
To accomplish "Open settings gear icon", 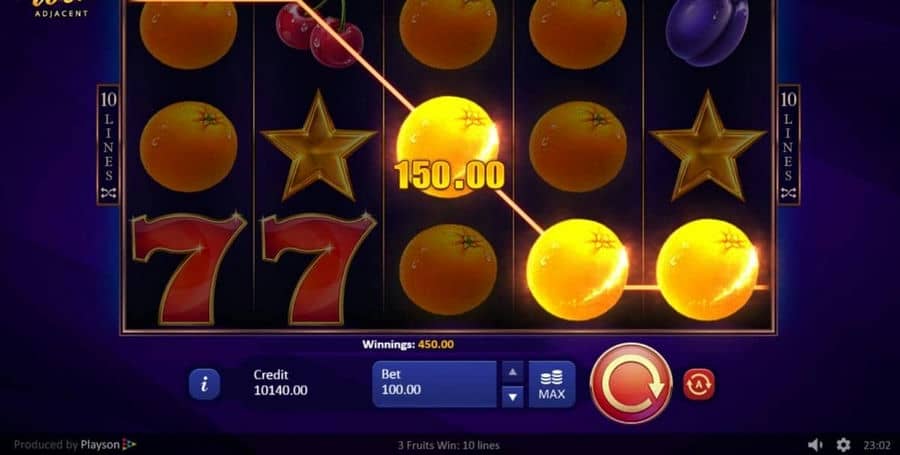I will tap(843, 445).
